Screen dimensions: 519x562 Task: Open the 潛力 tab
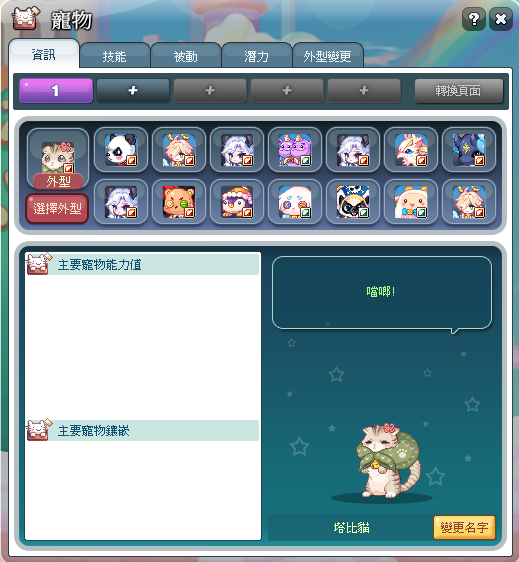point(257,56)
